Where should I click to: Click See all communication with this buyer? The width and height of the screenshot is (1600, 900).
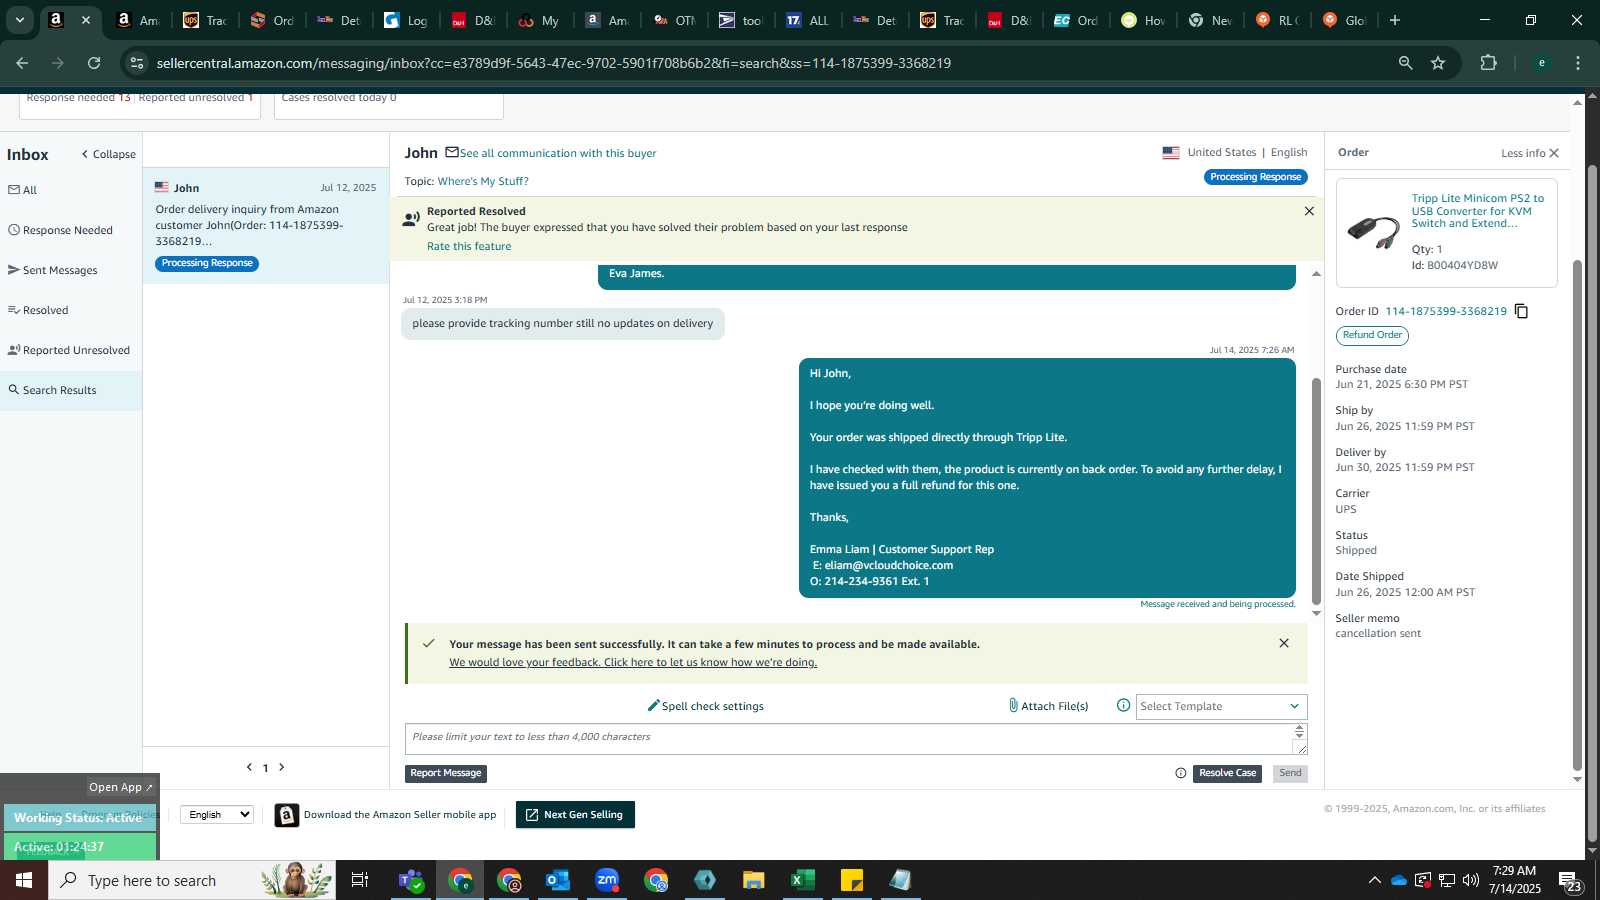click(558, 153)
